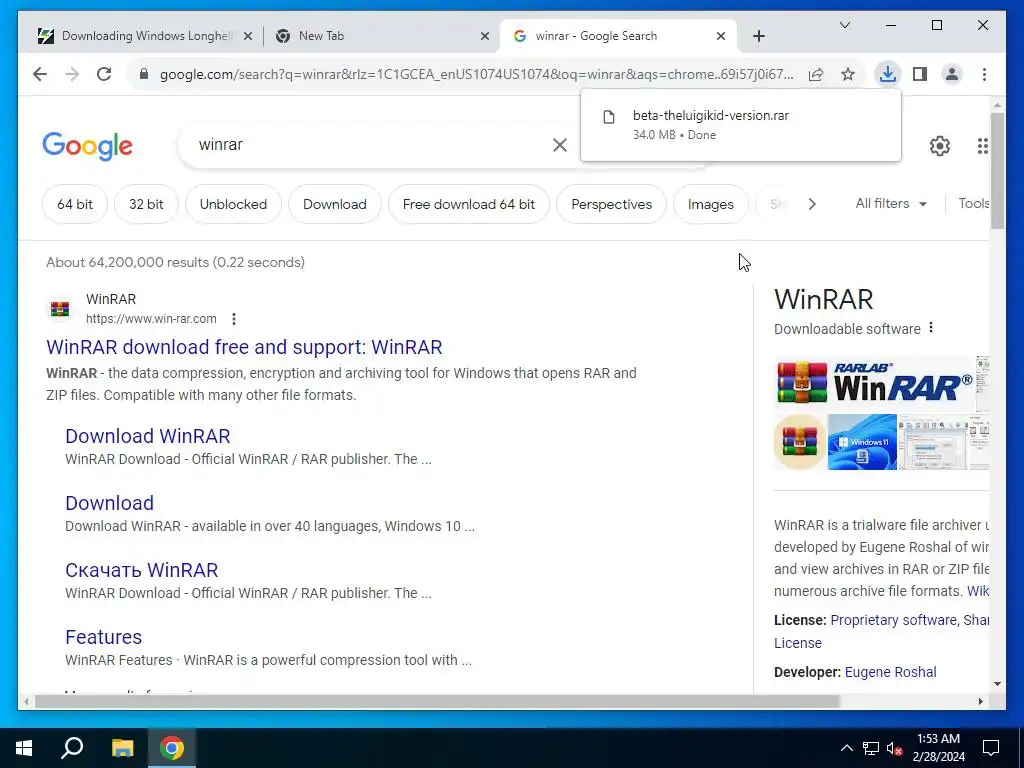Click the address bar URL
The height and width of the screenshot is (768, 1024).
(477, 74)
